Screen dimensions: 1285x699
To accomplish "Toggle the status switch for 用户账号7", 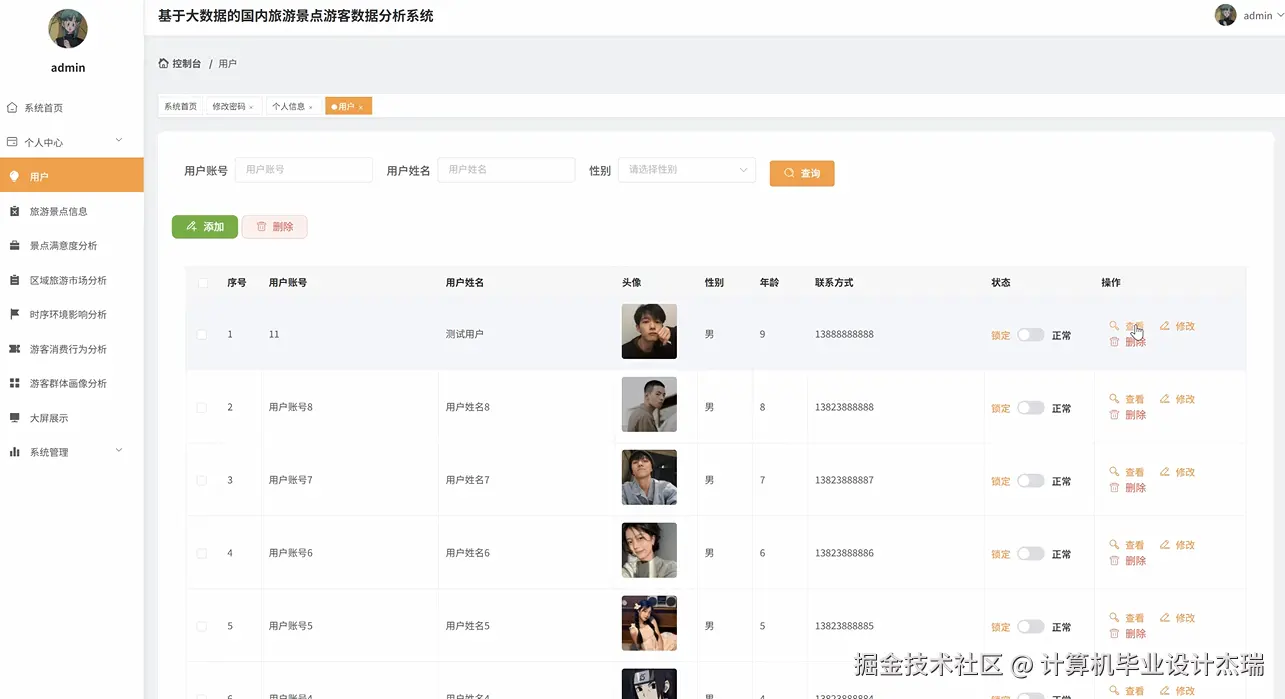I will (x=1031, y=481).
